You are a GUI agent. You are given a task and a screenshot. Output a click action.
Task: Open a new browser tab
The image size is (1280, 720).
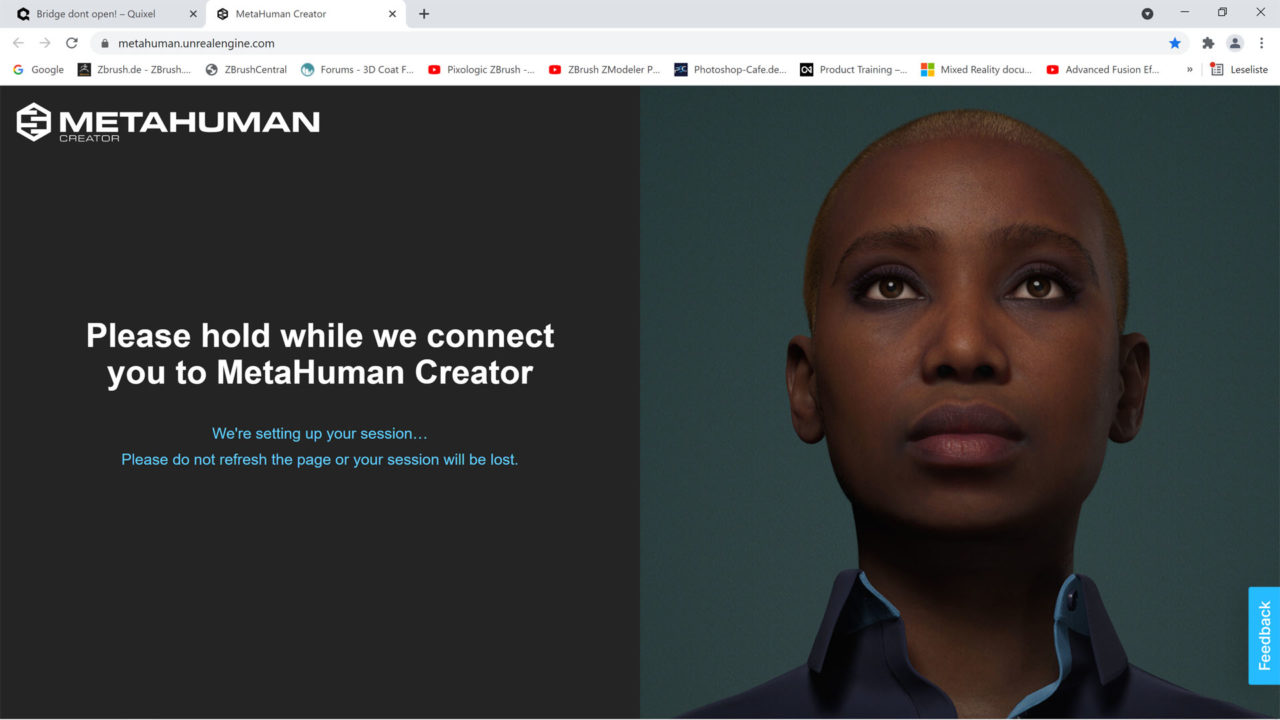(424, 14)
